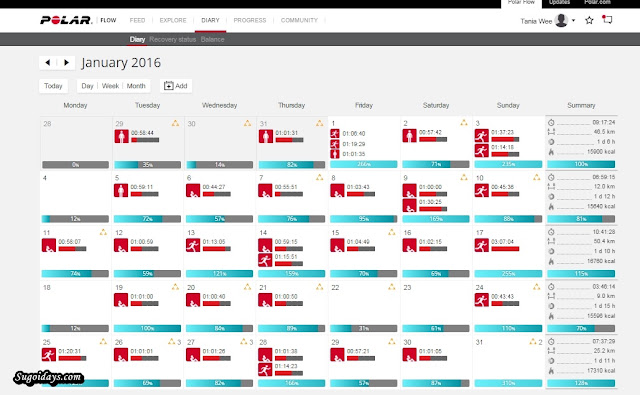
Task: Open Jan 28 running session 01:14:23
Action: click(265, 369)
